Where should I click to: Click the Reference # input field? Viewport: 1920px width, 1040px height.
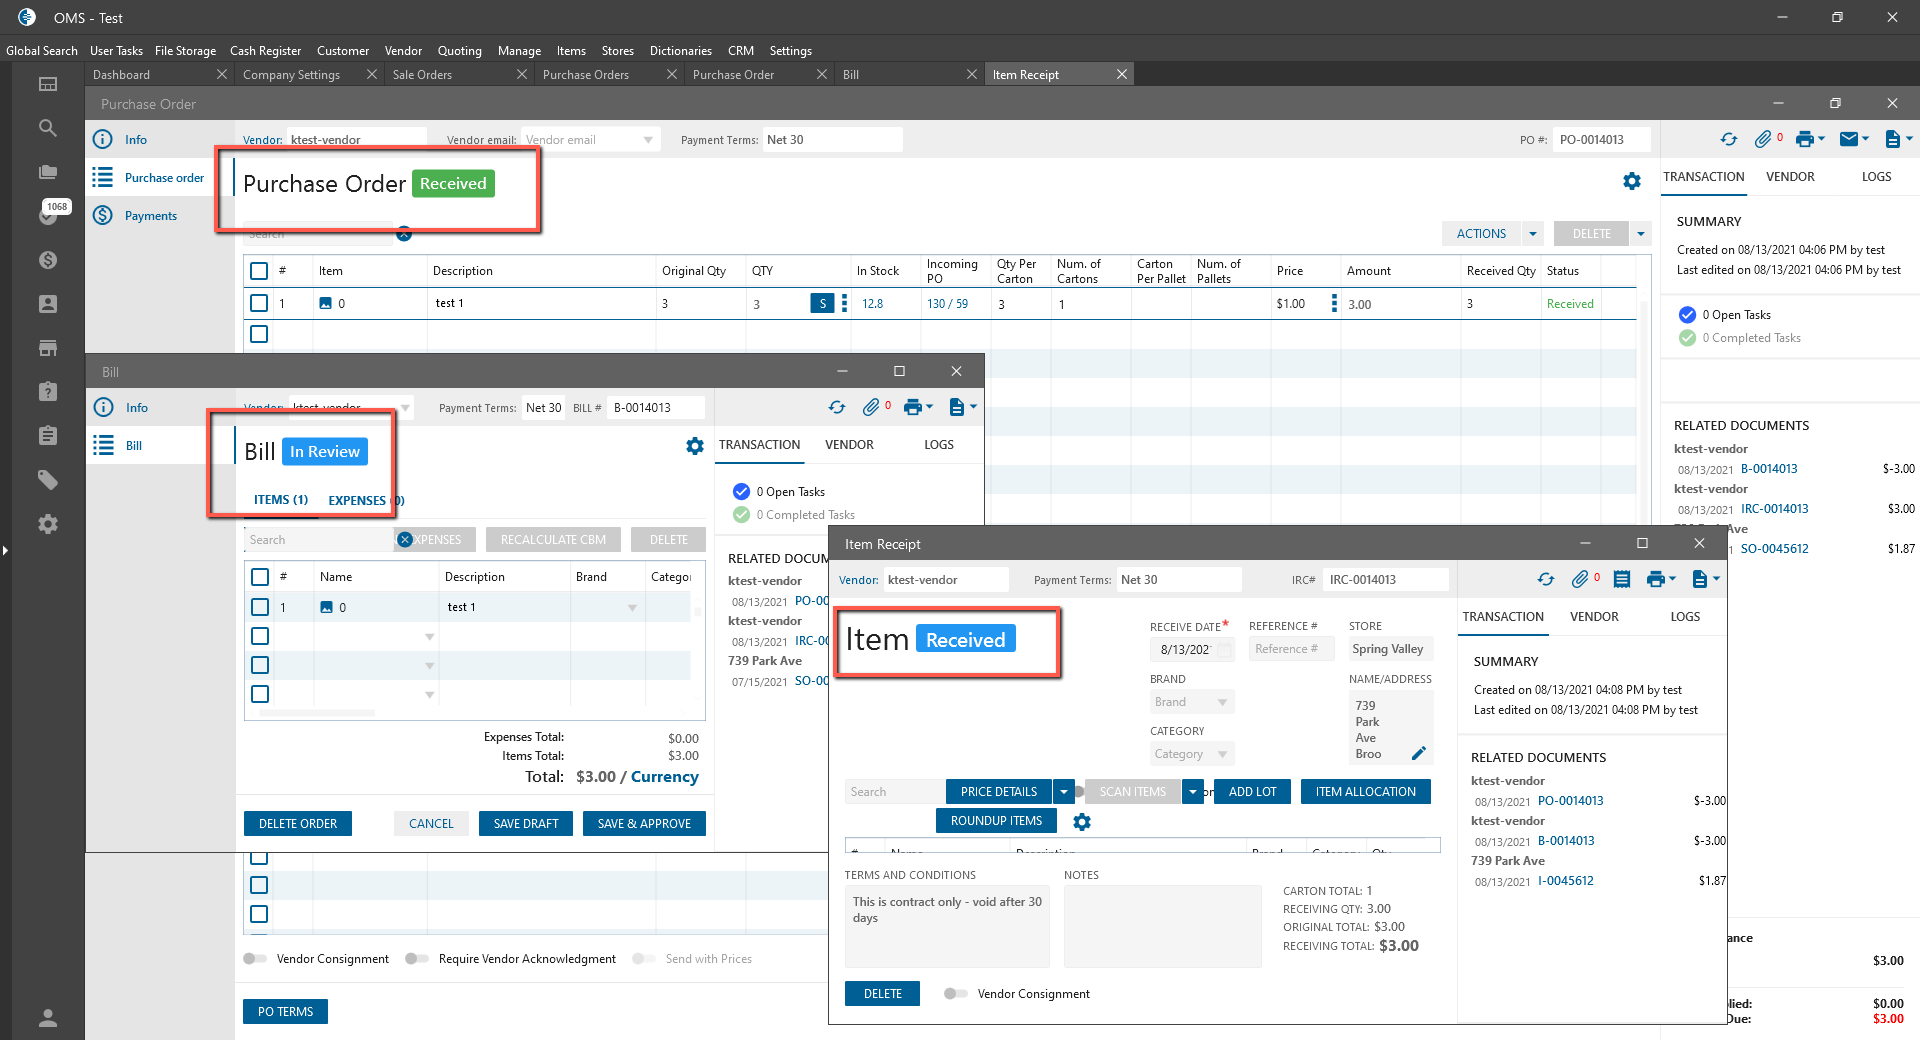coord(1290,649)
